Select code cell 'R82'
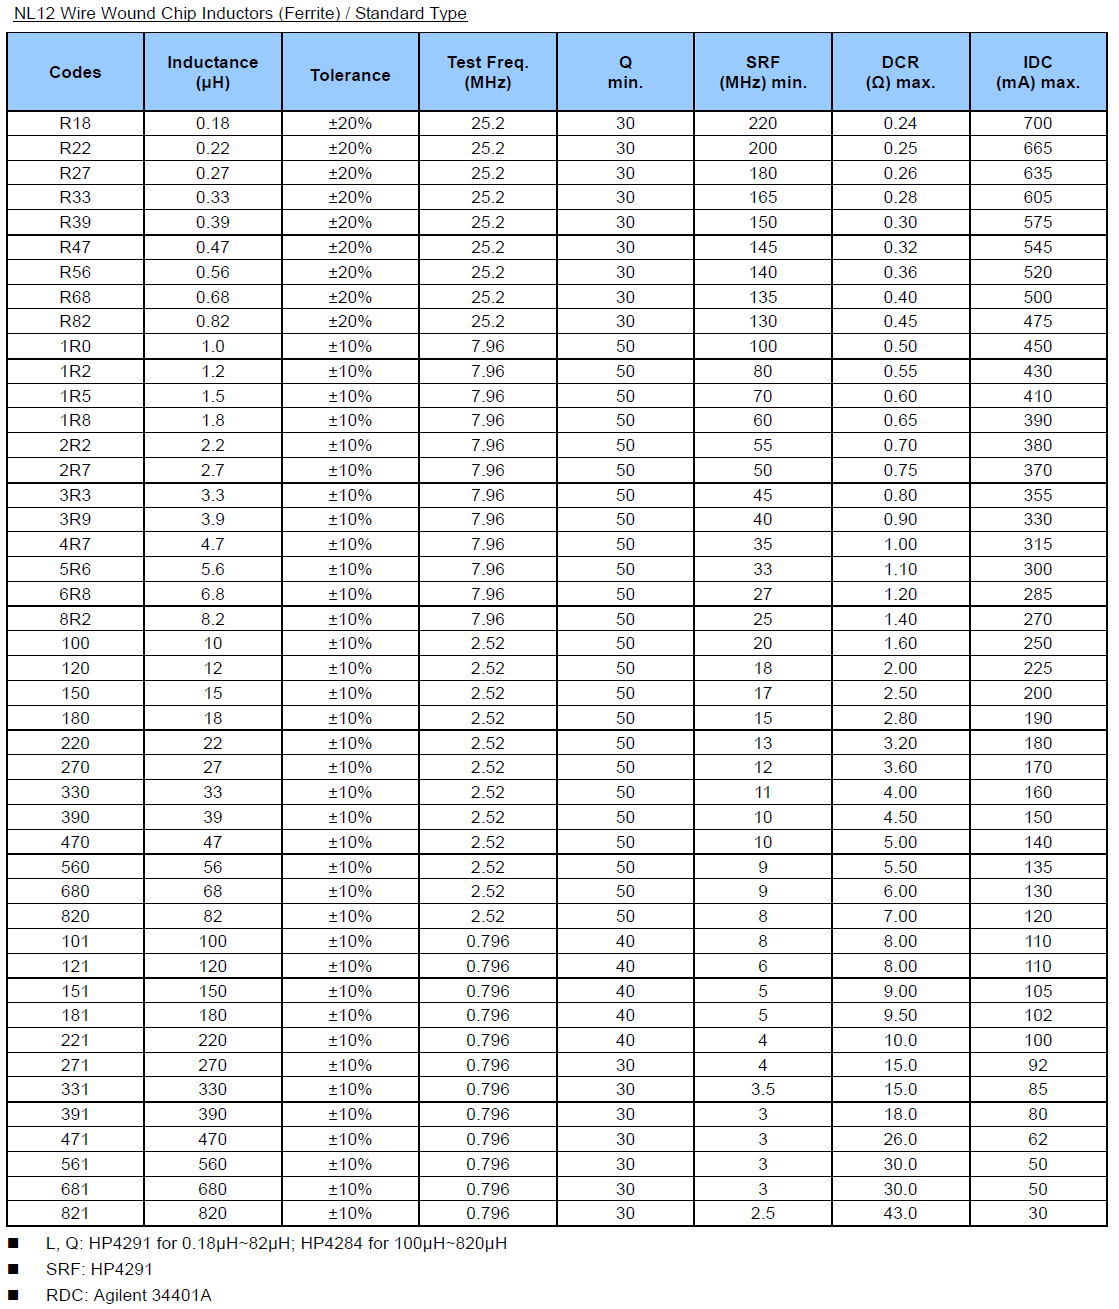Screen dimensions: 1119x1309 (75, 321)
